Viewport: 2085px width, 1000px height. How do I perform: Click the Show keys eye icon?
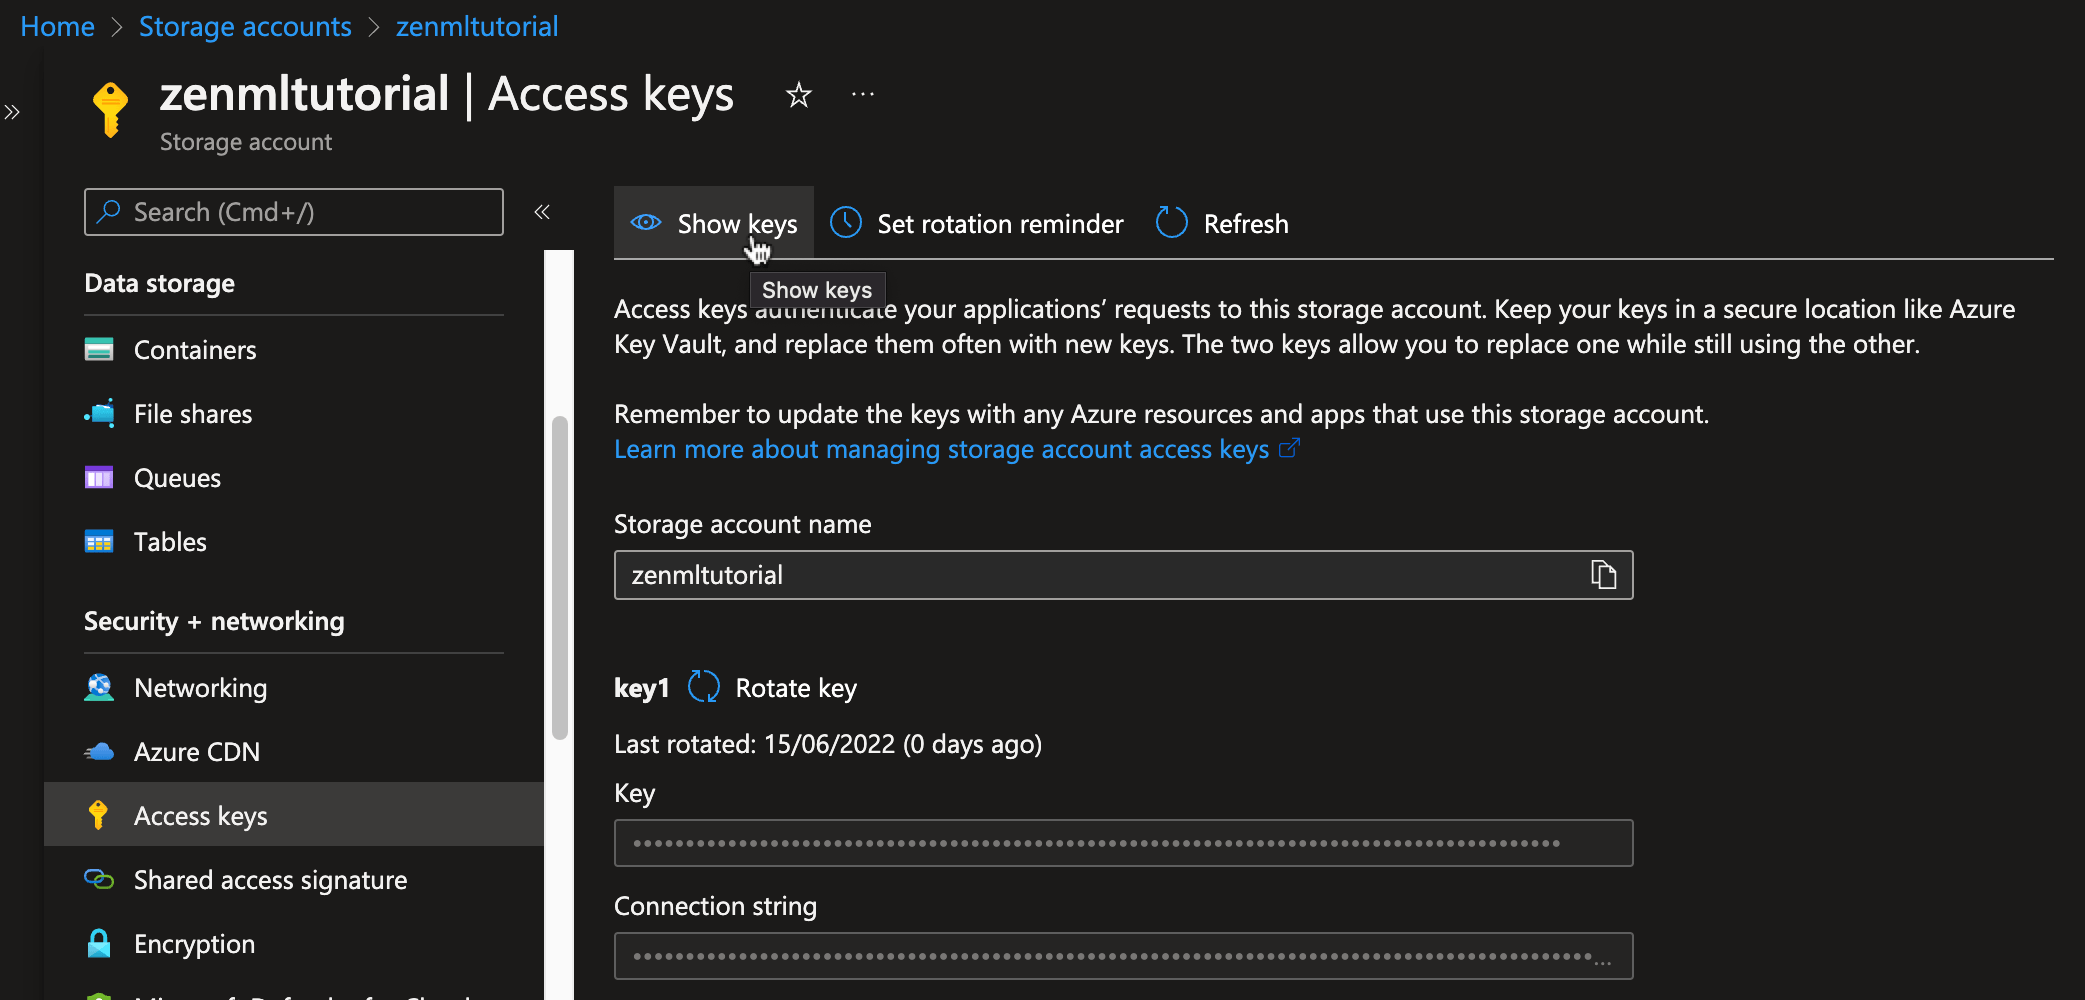pos(646,223)
